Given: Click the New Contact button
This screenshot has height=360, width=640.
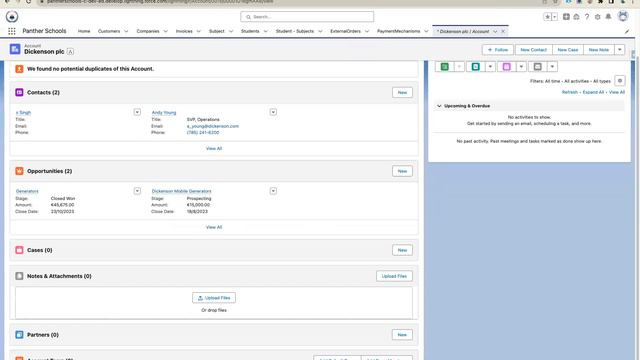Looking at the screenshot, I should pos(533,50).
